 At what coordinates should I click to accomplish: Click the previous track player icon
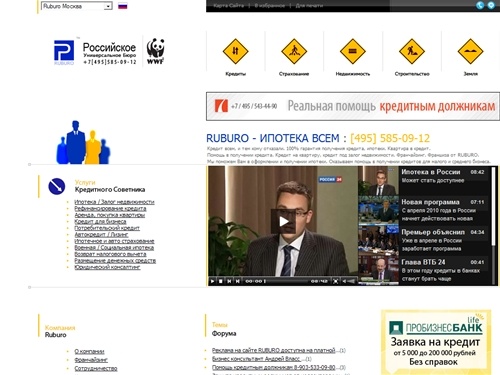coord(229,281)
